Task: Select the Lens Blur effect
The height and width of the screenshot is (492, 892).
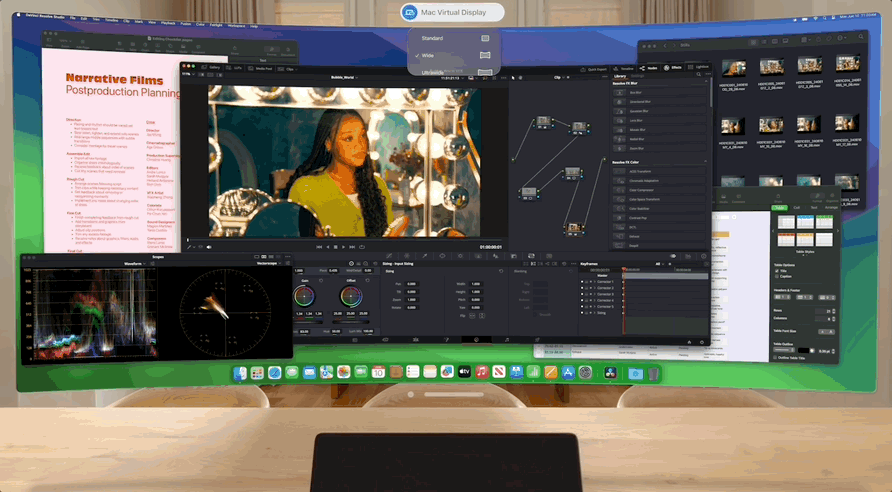Action: point(659,121)
